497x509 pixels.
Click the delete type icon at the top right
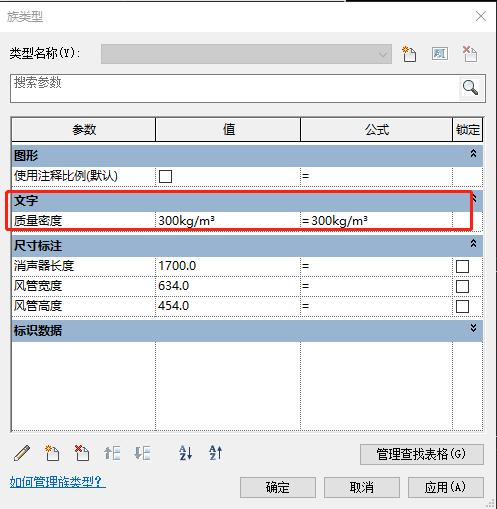(x=470, y=54)
